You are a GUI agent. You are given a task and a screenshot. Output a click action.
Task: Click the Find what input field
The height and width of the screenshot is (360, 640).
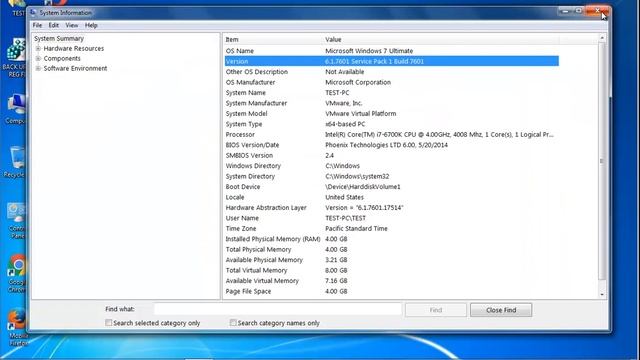pos(278,309)
